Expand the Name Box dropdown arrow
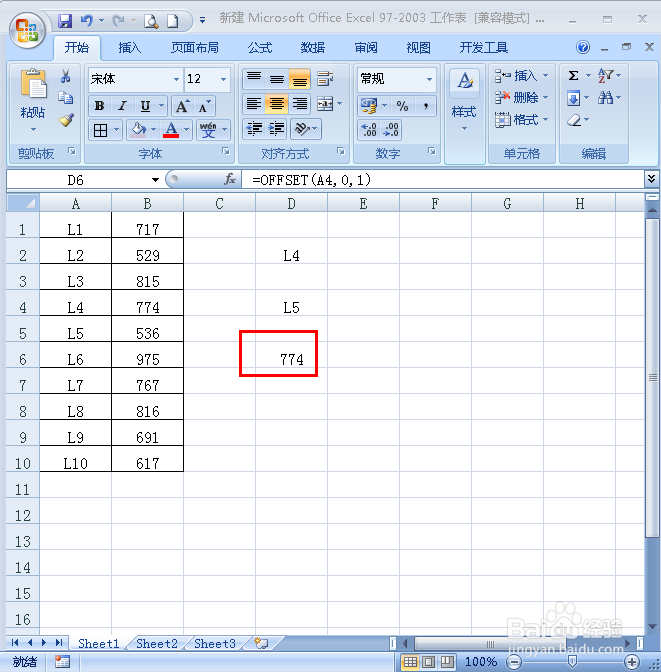Image resolution: width=661 pixels, height=672 pixels. coord(155,180)
